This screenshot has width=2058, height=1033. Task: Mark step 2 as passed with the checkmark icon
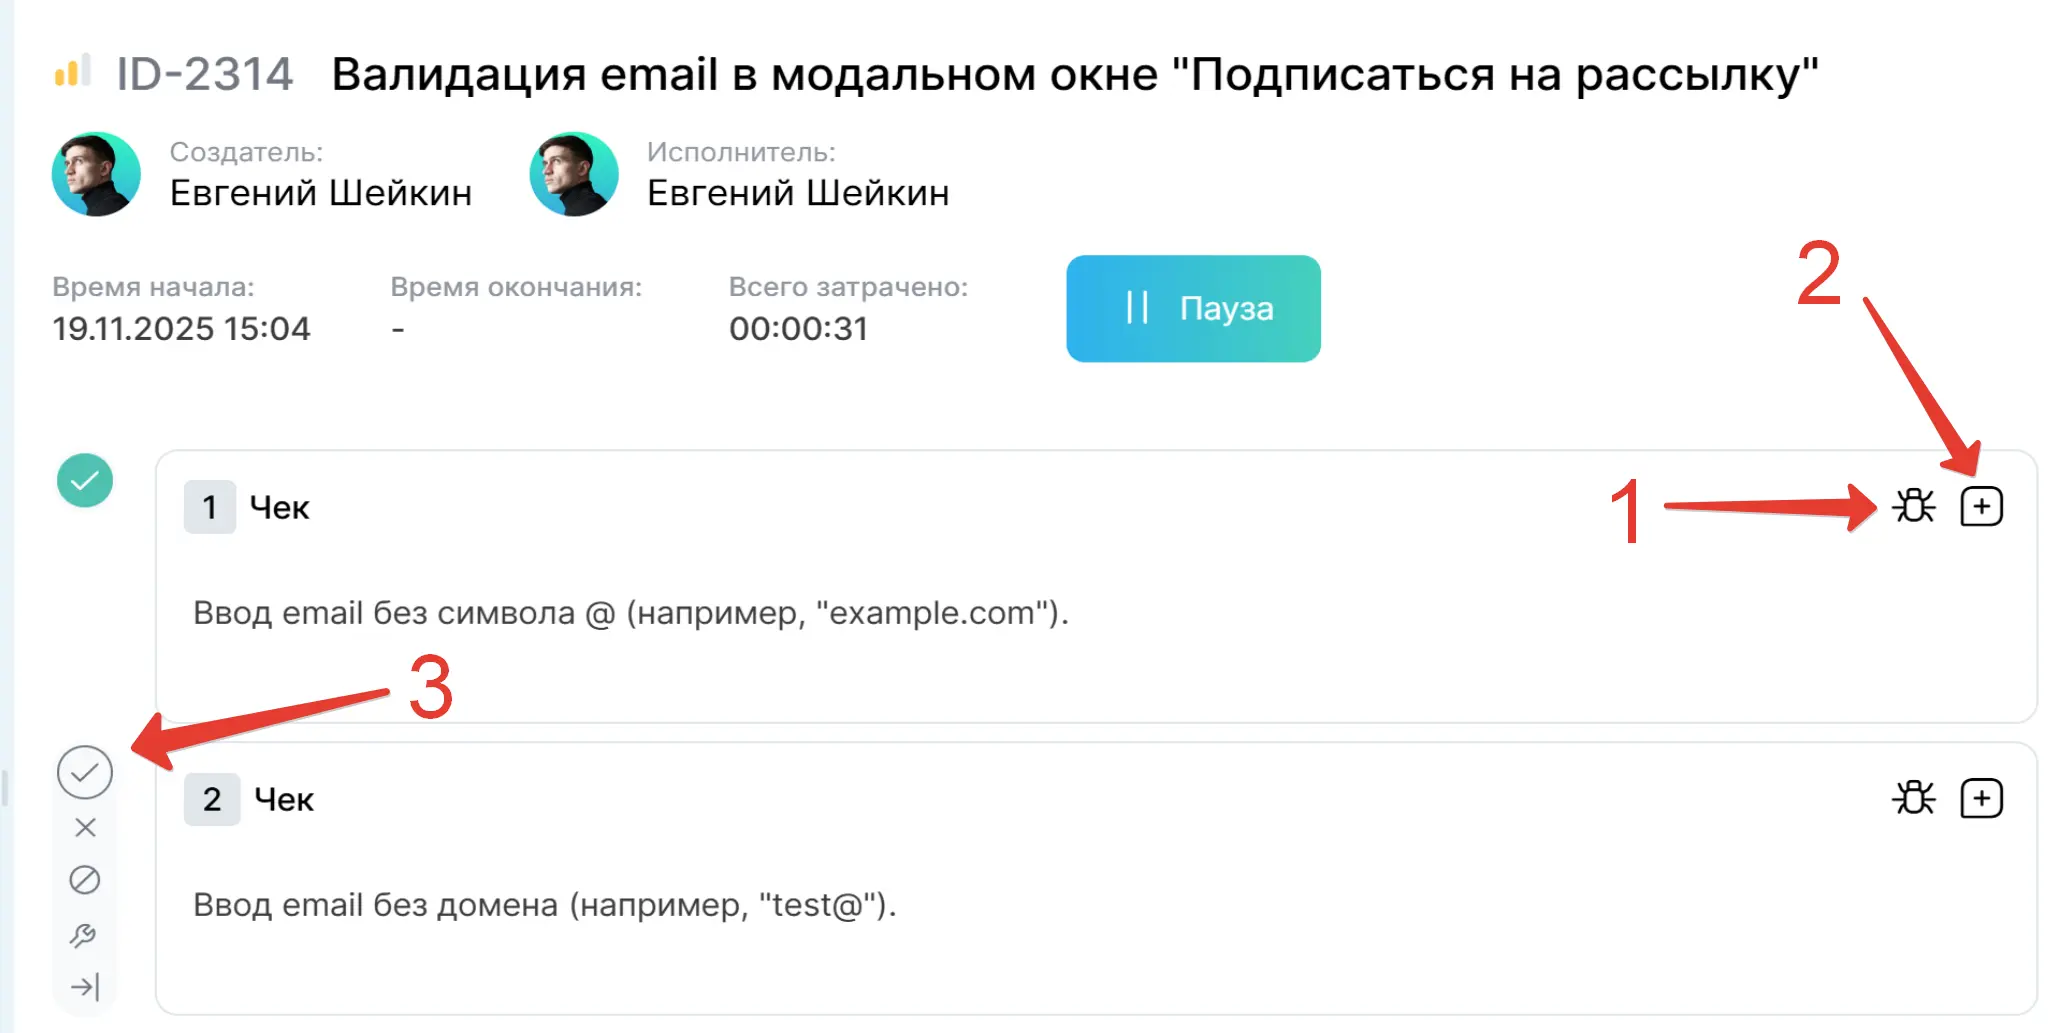86,771
